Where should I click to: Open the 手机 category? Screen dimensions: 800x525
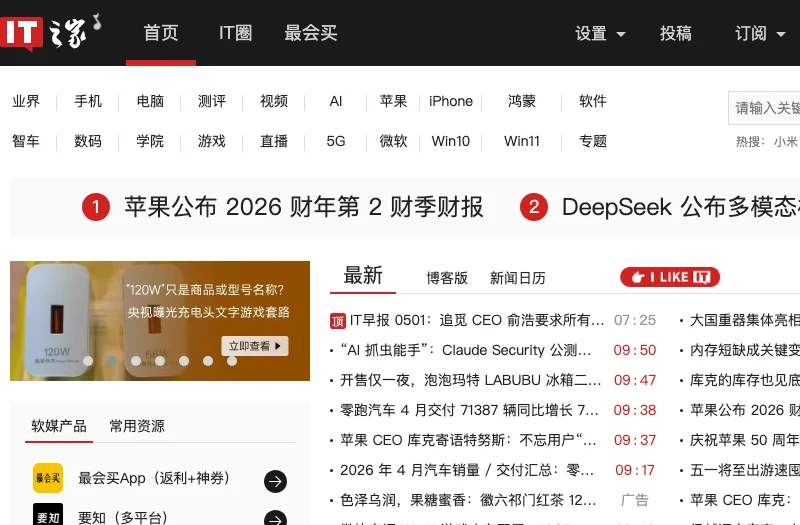pyautogui.click(x=88, y=101)
